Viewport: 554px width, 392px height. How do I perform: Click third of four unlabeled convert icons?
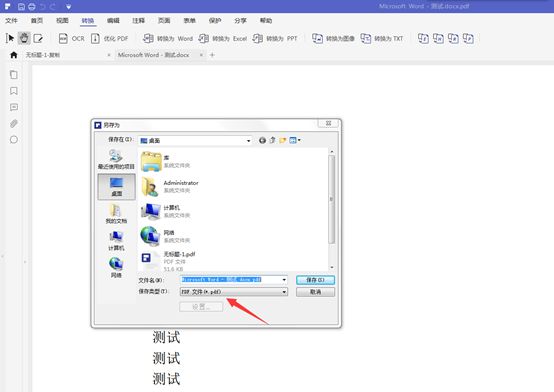point(453,38)
